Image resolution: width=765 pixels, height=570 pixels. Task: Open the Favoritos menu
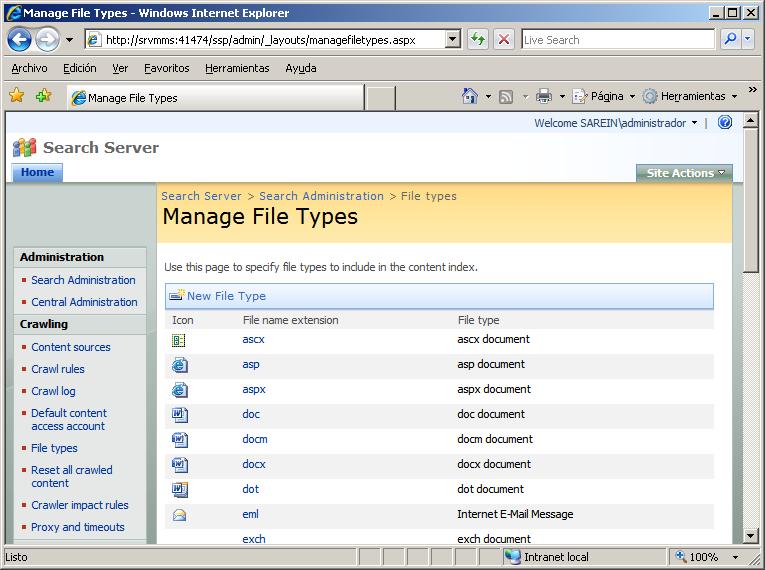tap(166, 68)
